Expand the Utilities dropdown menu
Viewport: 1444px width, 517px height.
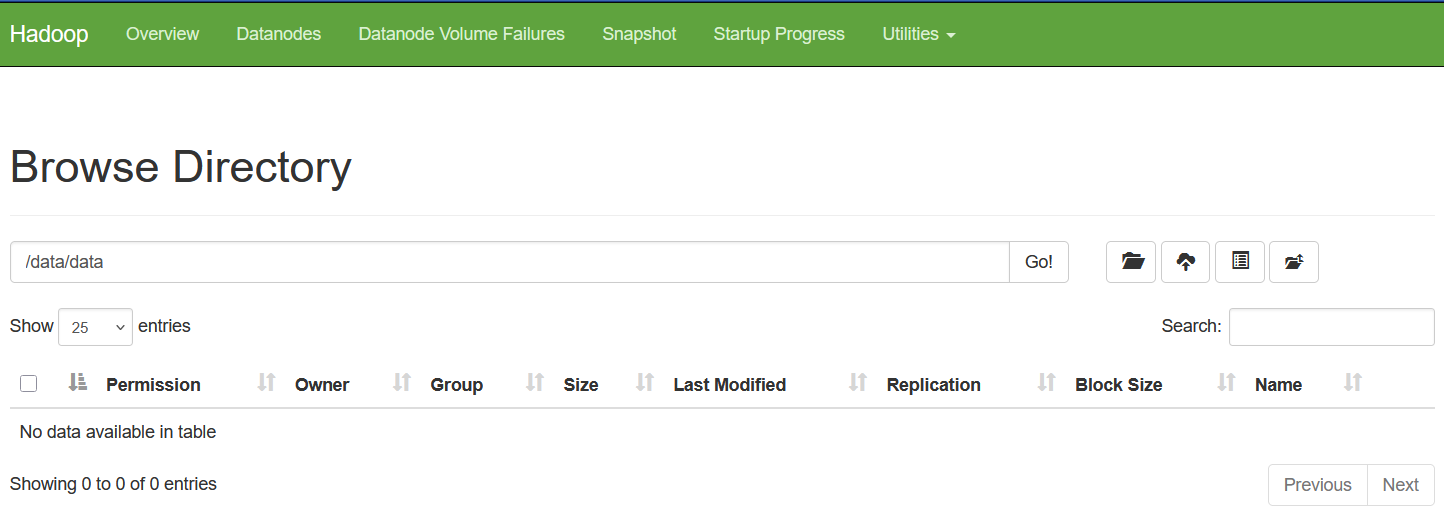tap(918, 34)
